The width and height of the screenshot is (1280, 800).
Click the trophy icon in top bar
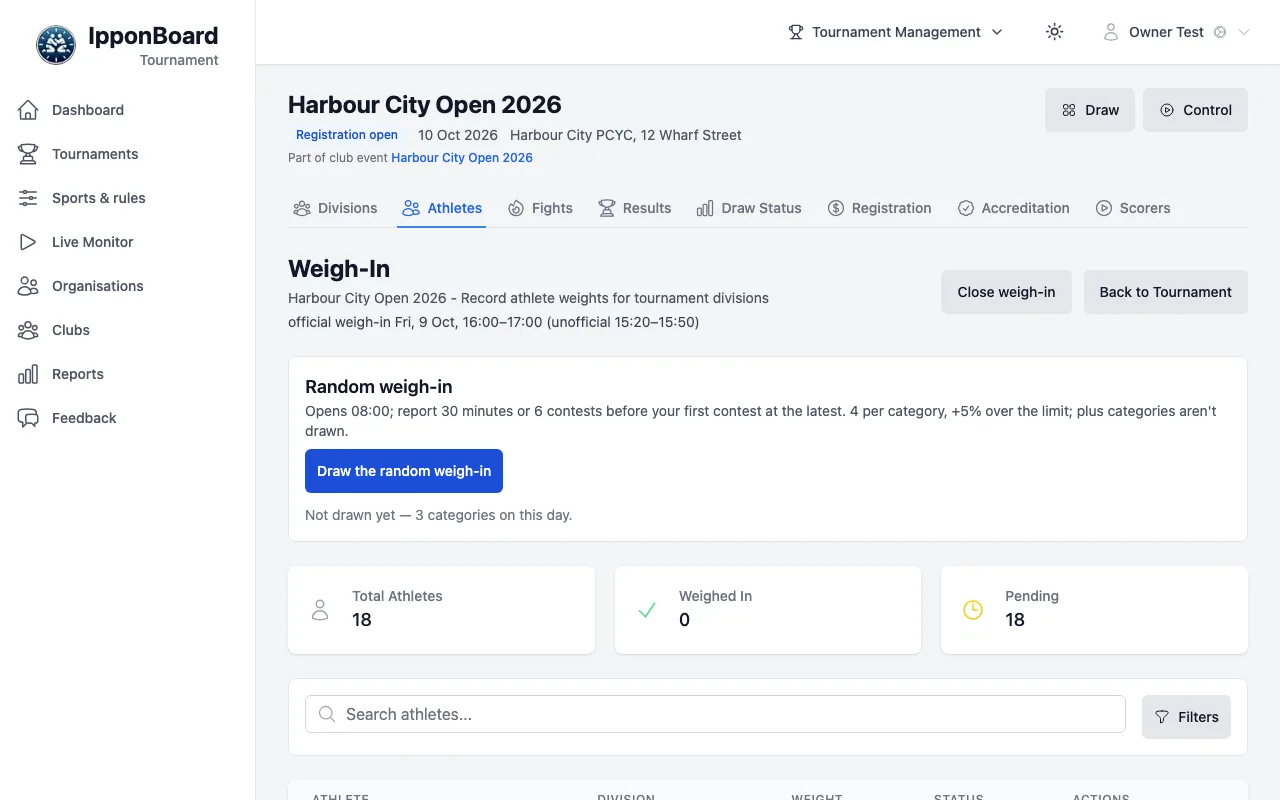pyautogui.click(x=796, y=32)
